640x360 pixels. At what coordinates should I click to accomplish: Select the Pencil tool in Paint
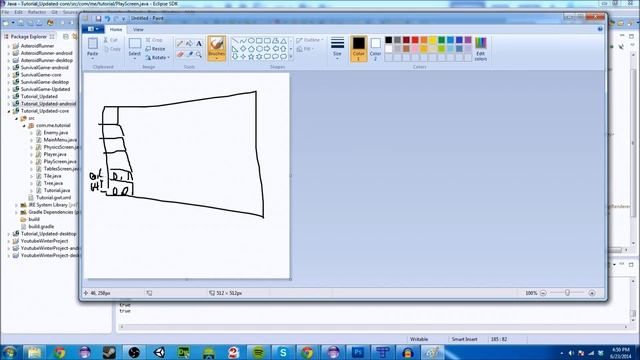click(x=180, y=43)
